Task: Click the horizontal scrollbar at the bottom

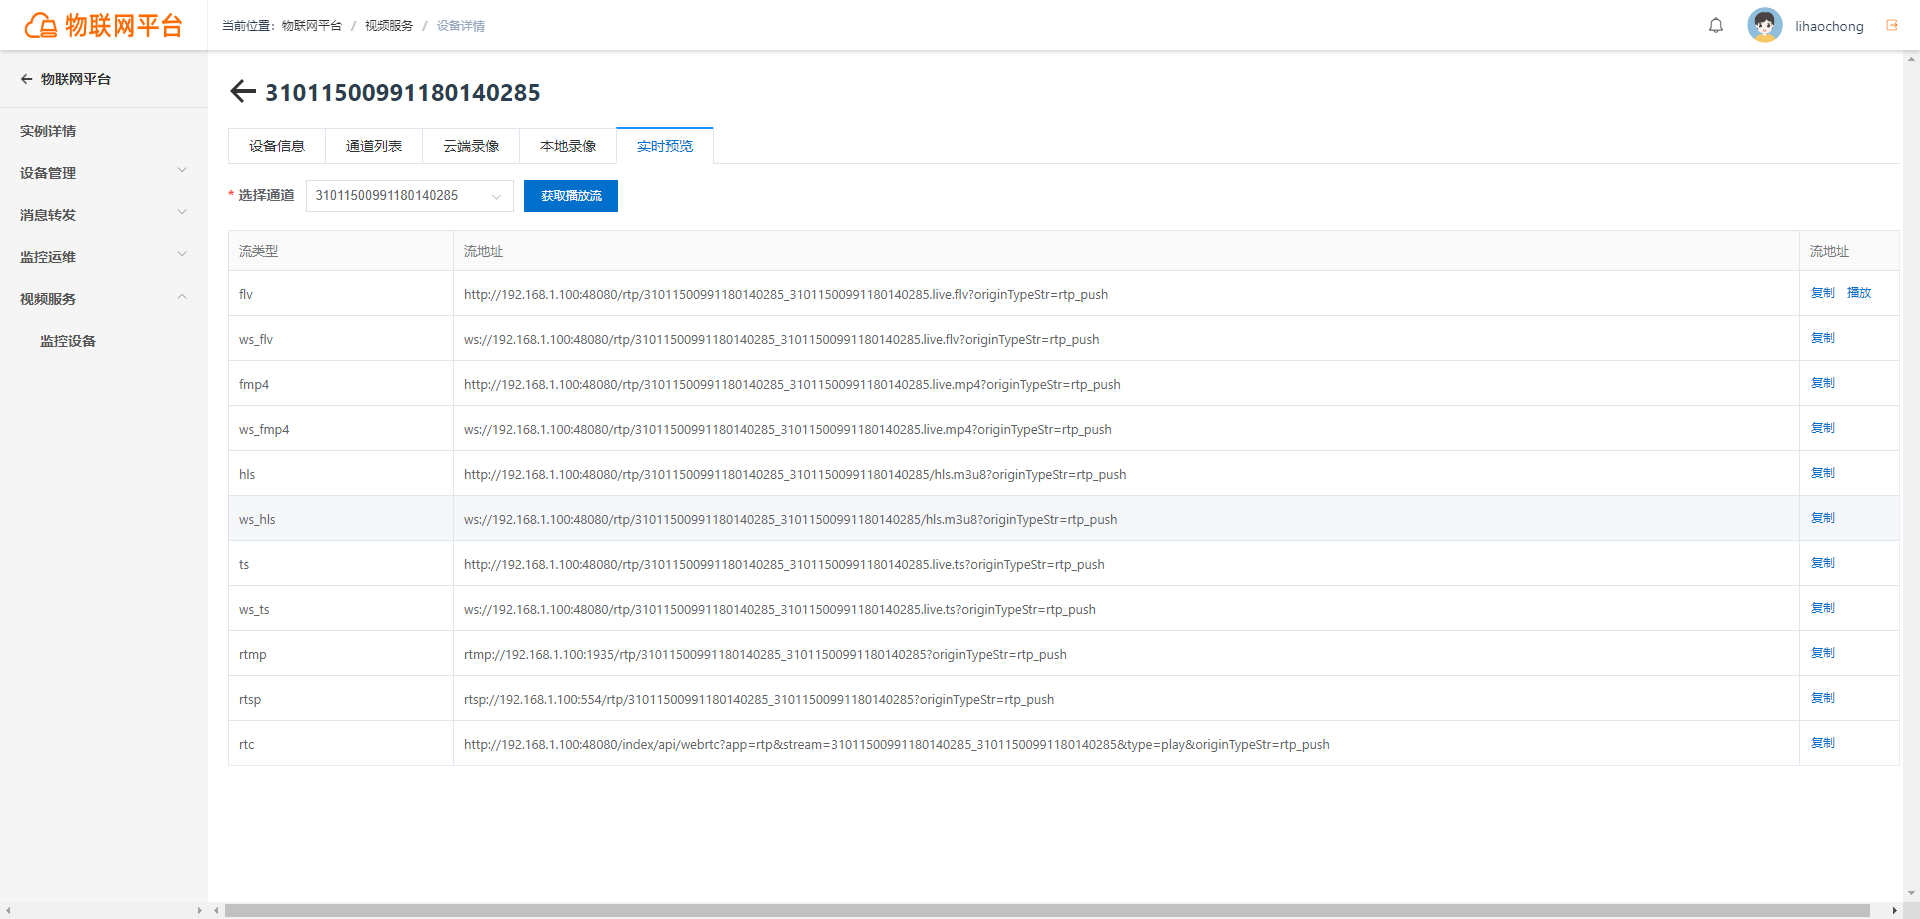Action: (1047, 911)
